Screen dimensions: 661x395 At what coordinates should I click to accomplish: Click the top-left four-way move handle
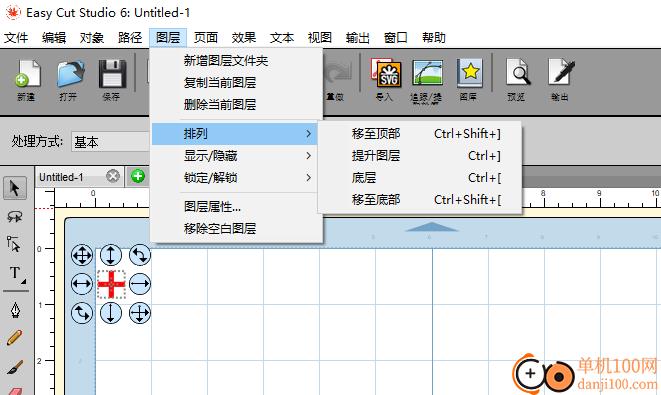pyautogui.click(x=82, y=255)
